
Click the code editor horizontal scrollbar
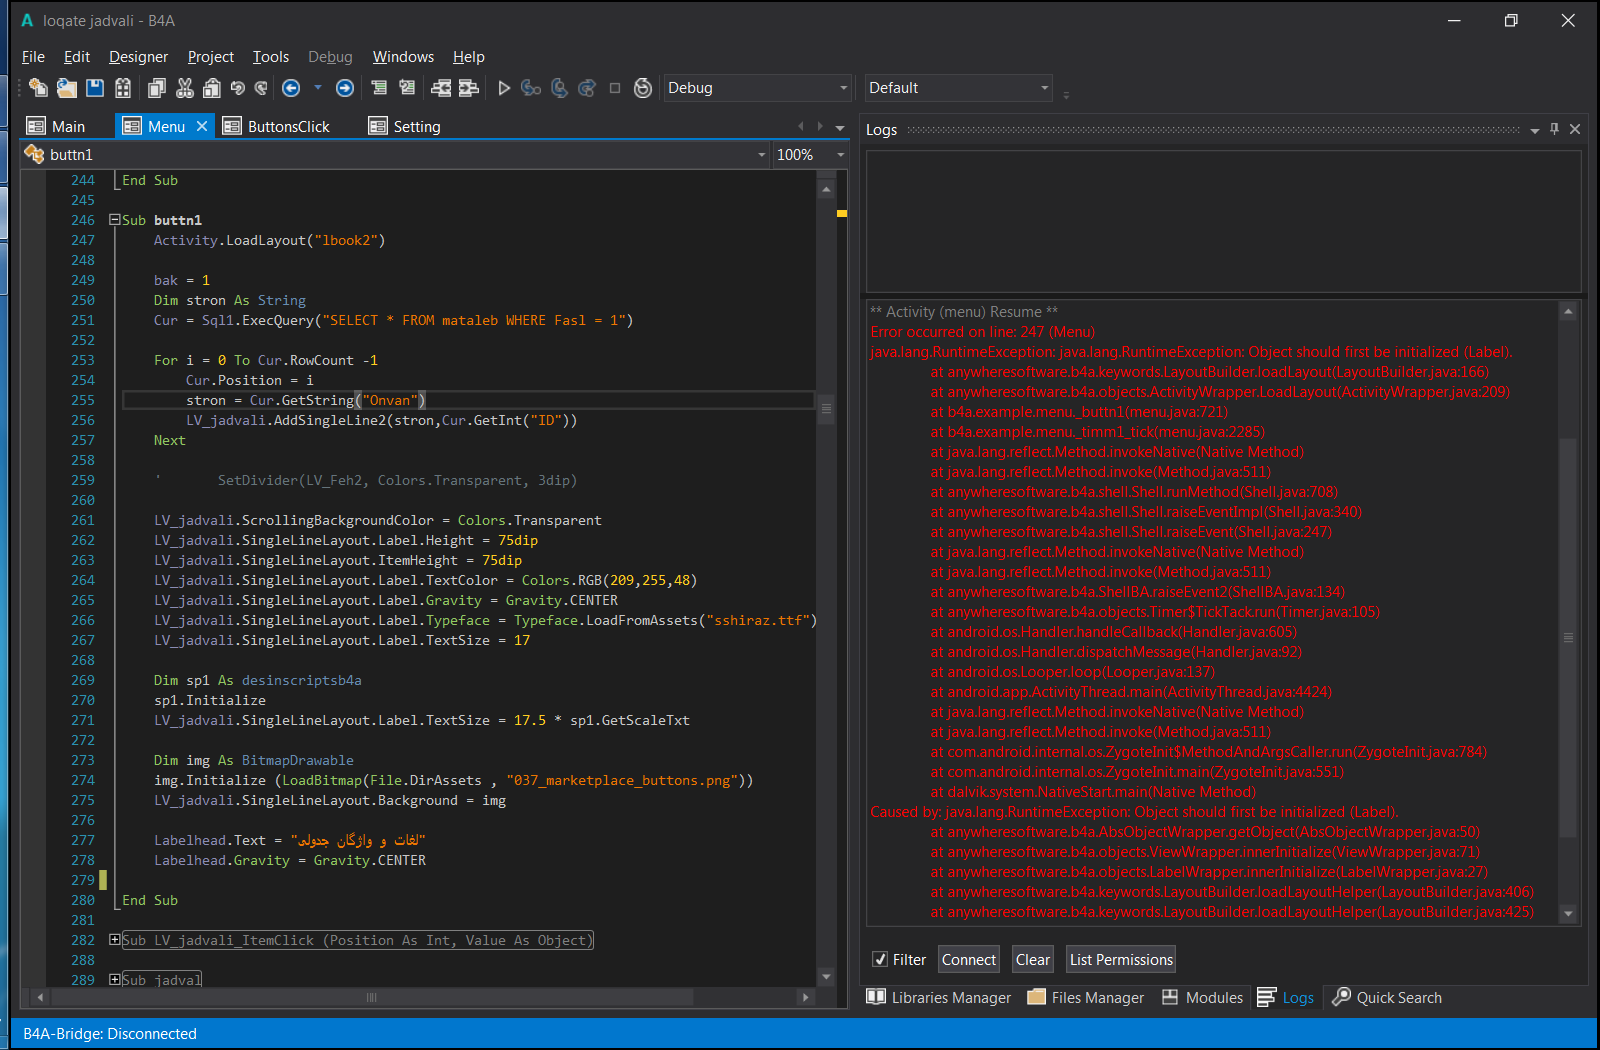tap(372, 997)
